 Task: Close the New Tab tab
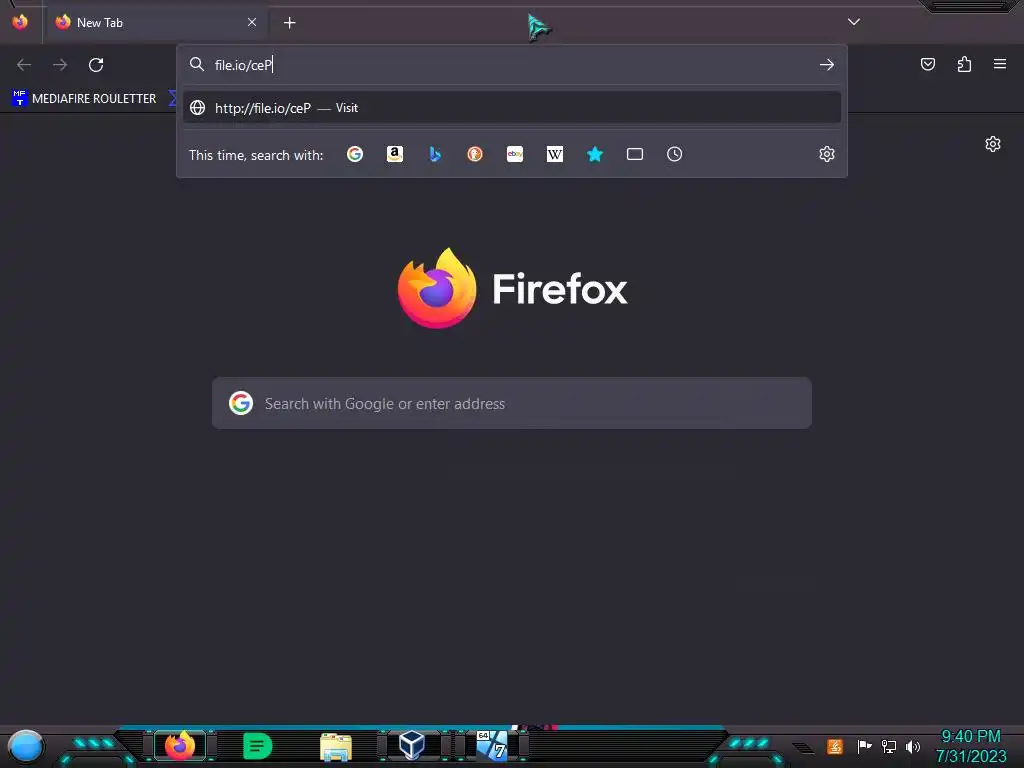point(252,22)
